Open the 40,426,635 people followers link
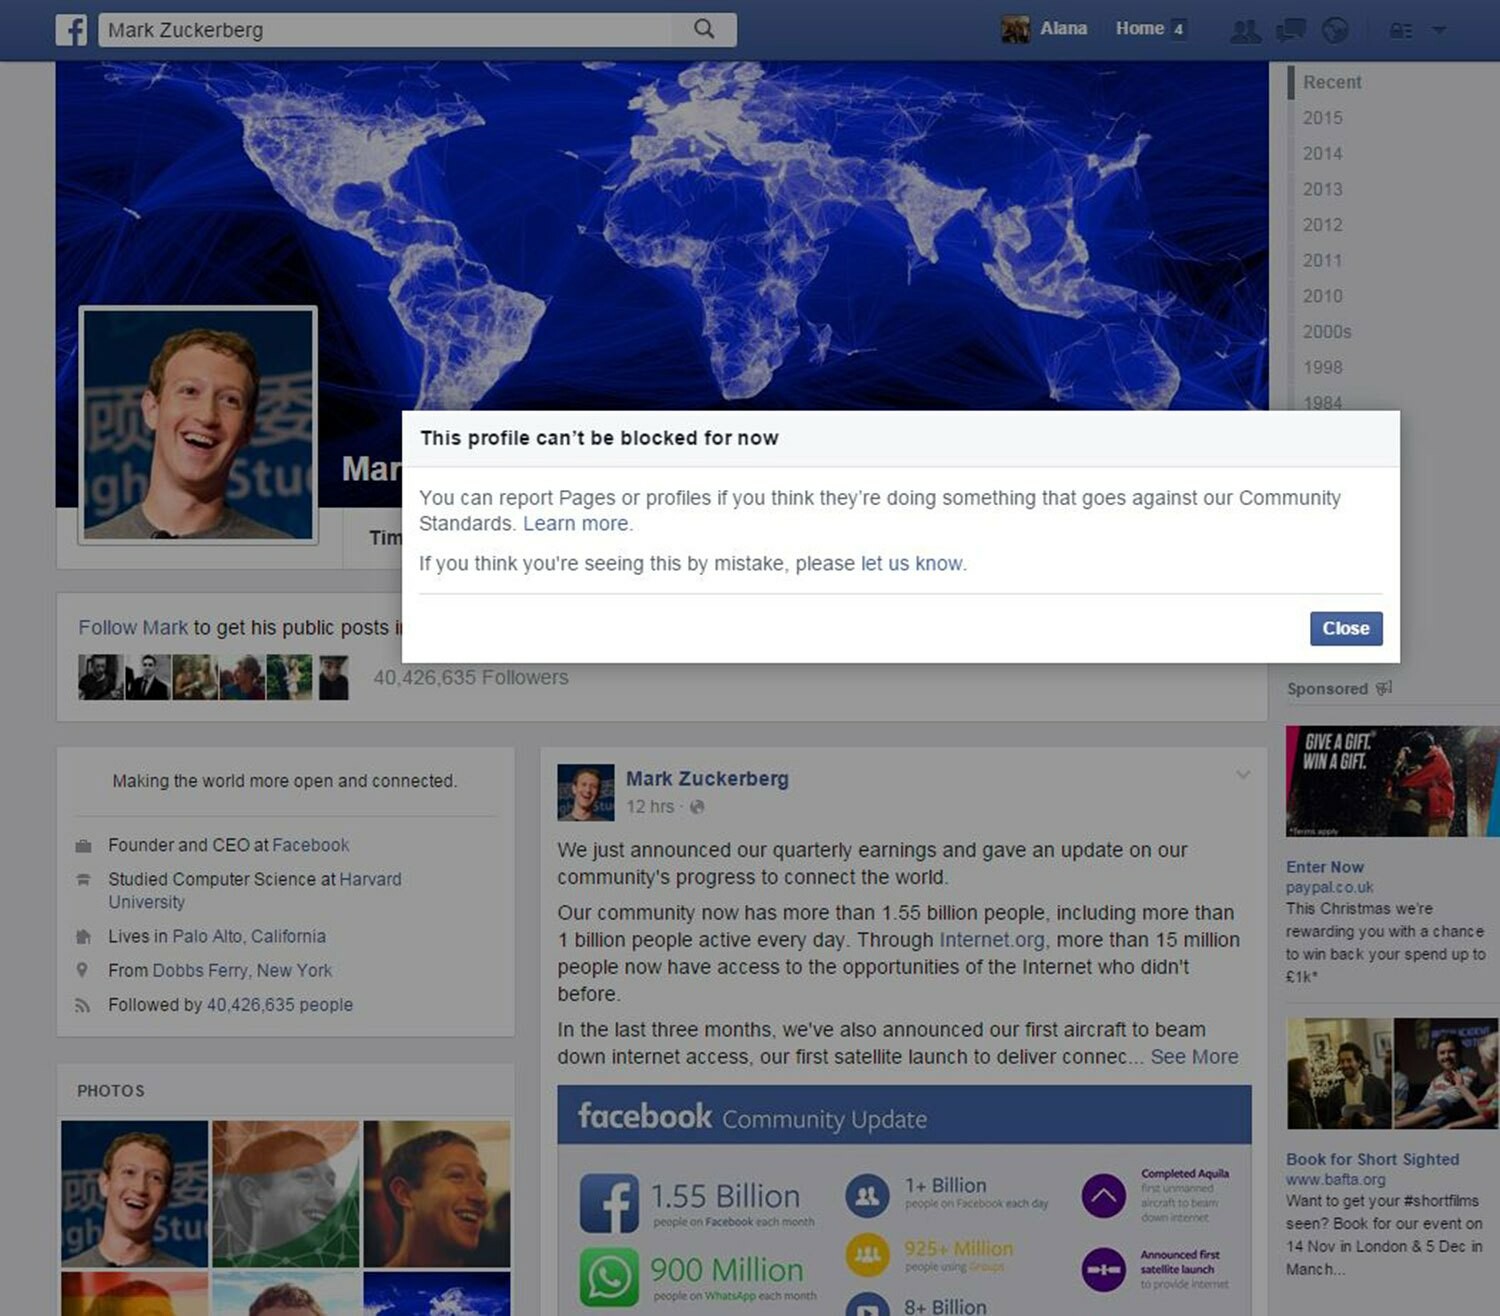This screenshot has height=1316, width=1500. pos(279,1005)
